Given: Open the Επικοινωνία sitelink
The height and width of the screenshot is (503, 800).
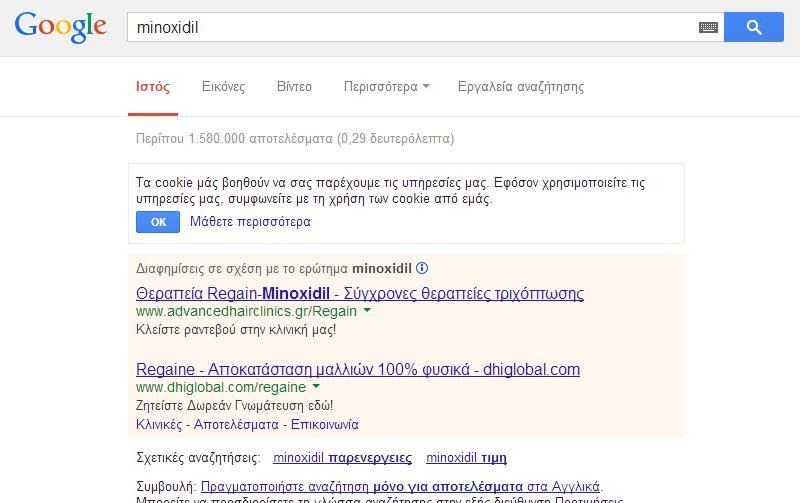Looking at the screenshot, I should pyautogui.click(x=324, y=424).
